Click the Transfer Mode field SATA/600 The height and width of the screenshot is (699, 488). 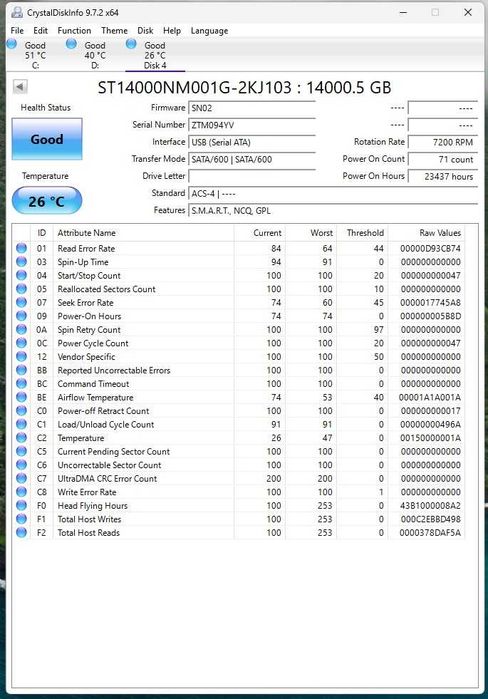click(x=252, y=159)
